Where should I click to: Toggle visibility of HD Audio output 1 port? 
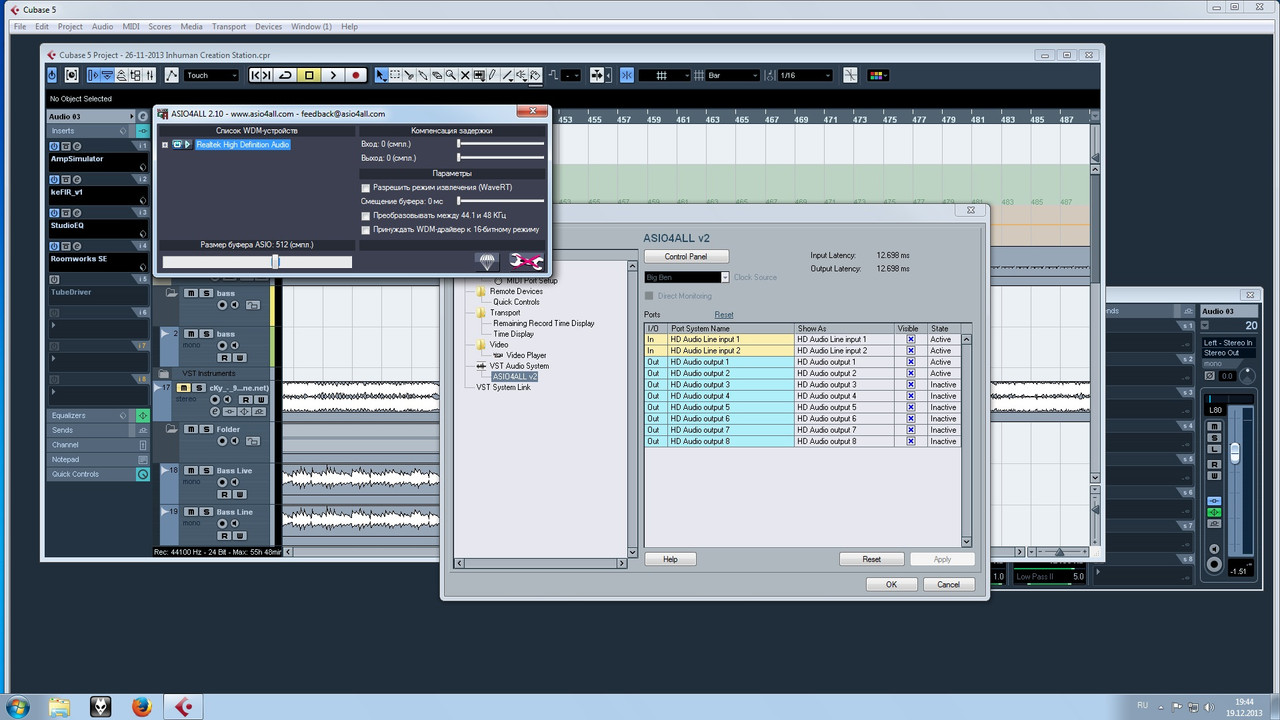tap(909, 361)
